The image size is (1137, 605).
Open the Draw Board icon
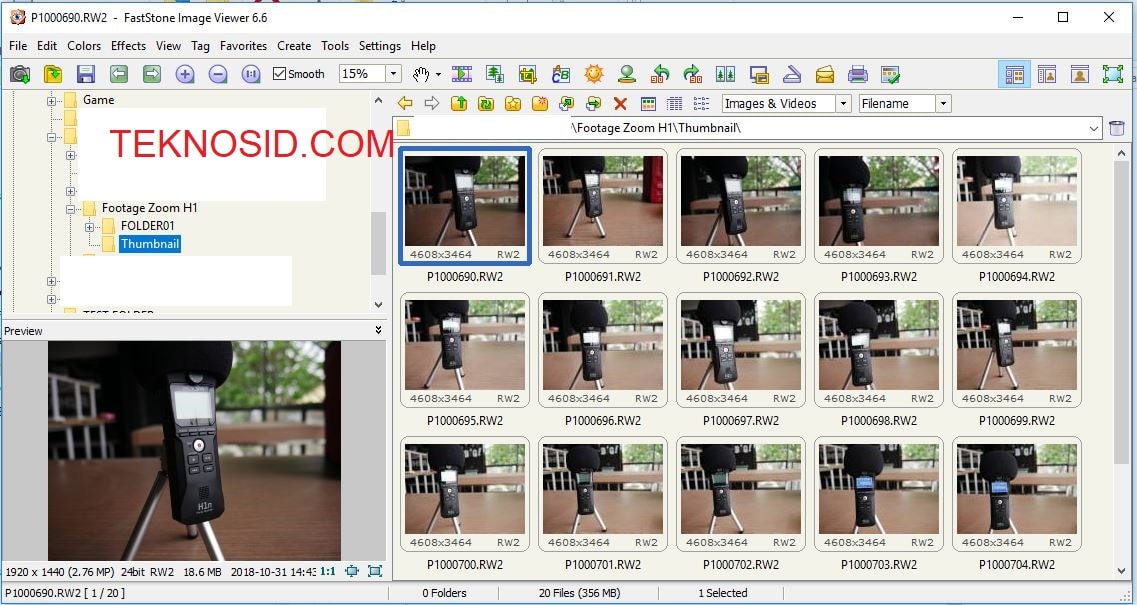click(x=561, y=74)
